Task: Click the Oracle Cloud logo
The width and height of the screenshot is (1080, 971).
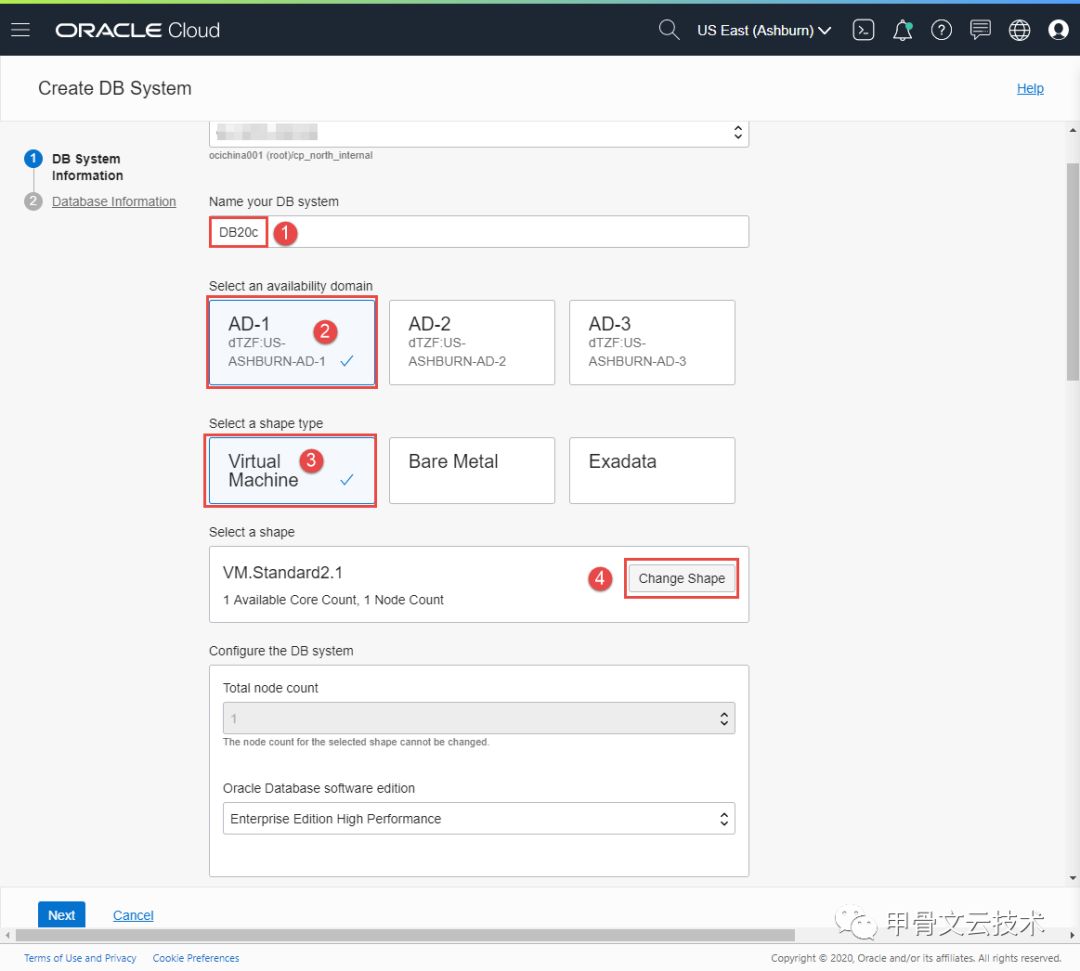Action: (x=138, y=30)
